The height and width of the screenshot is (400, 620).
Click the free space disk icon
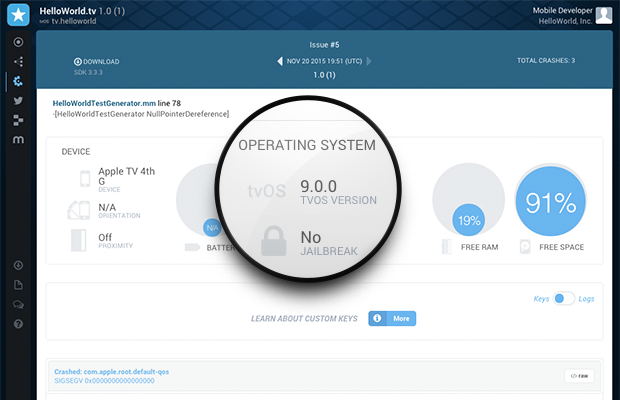[525, 247]
